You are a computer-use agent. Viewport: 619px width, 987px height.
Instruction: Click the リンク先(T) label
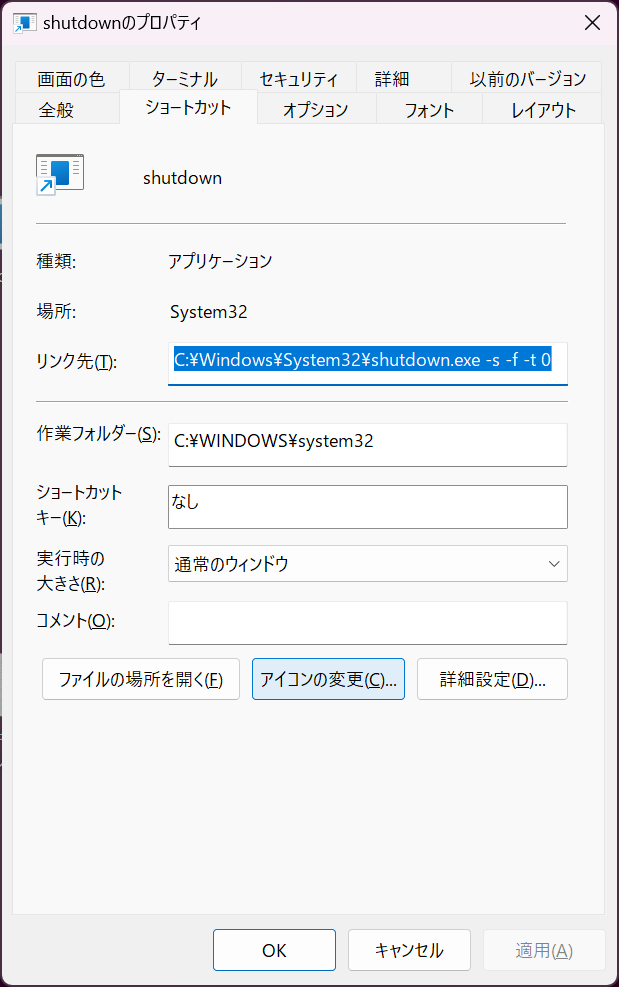(x=77, y=361)
